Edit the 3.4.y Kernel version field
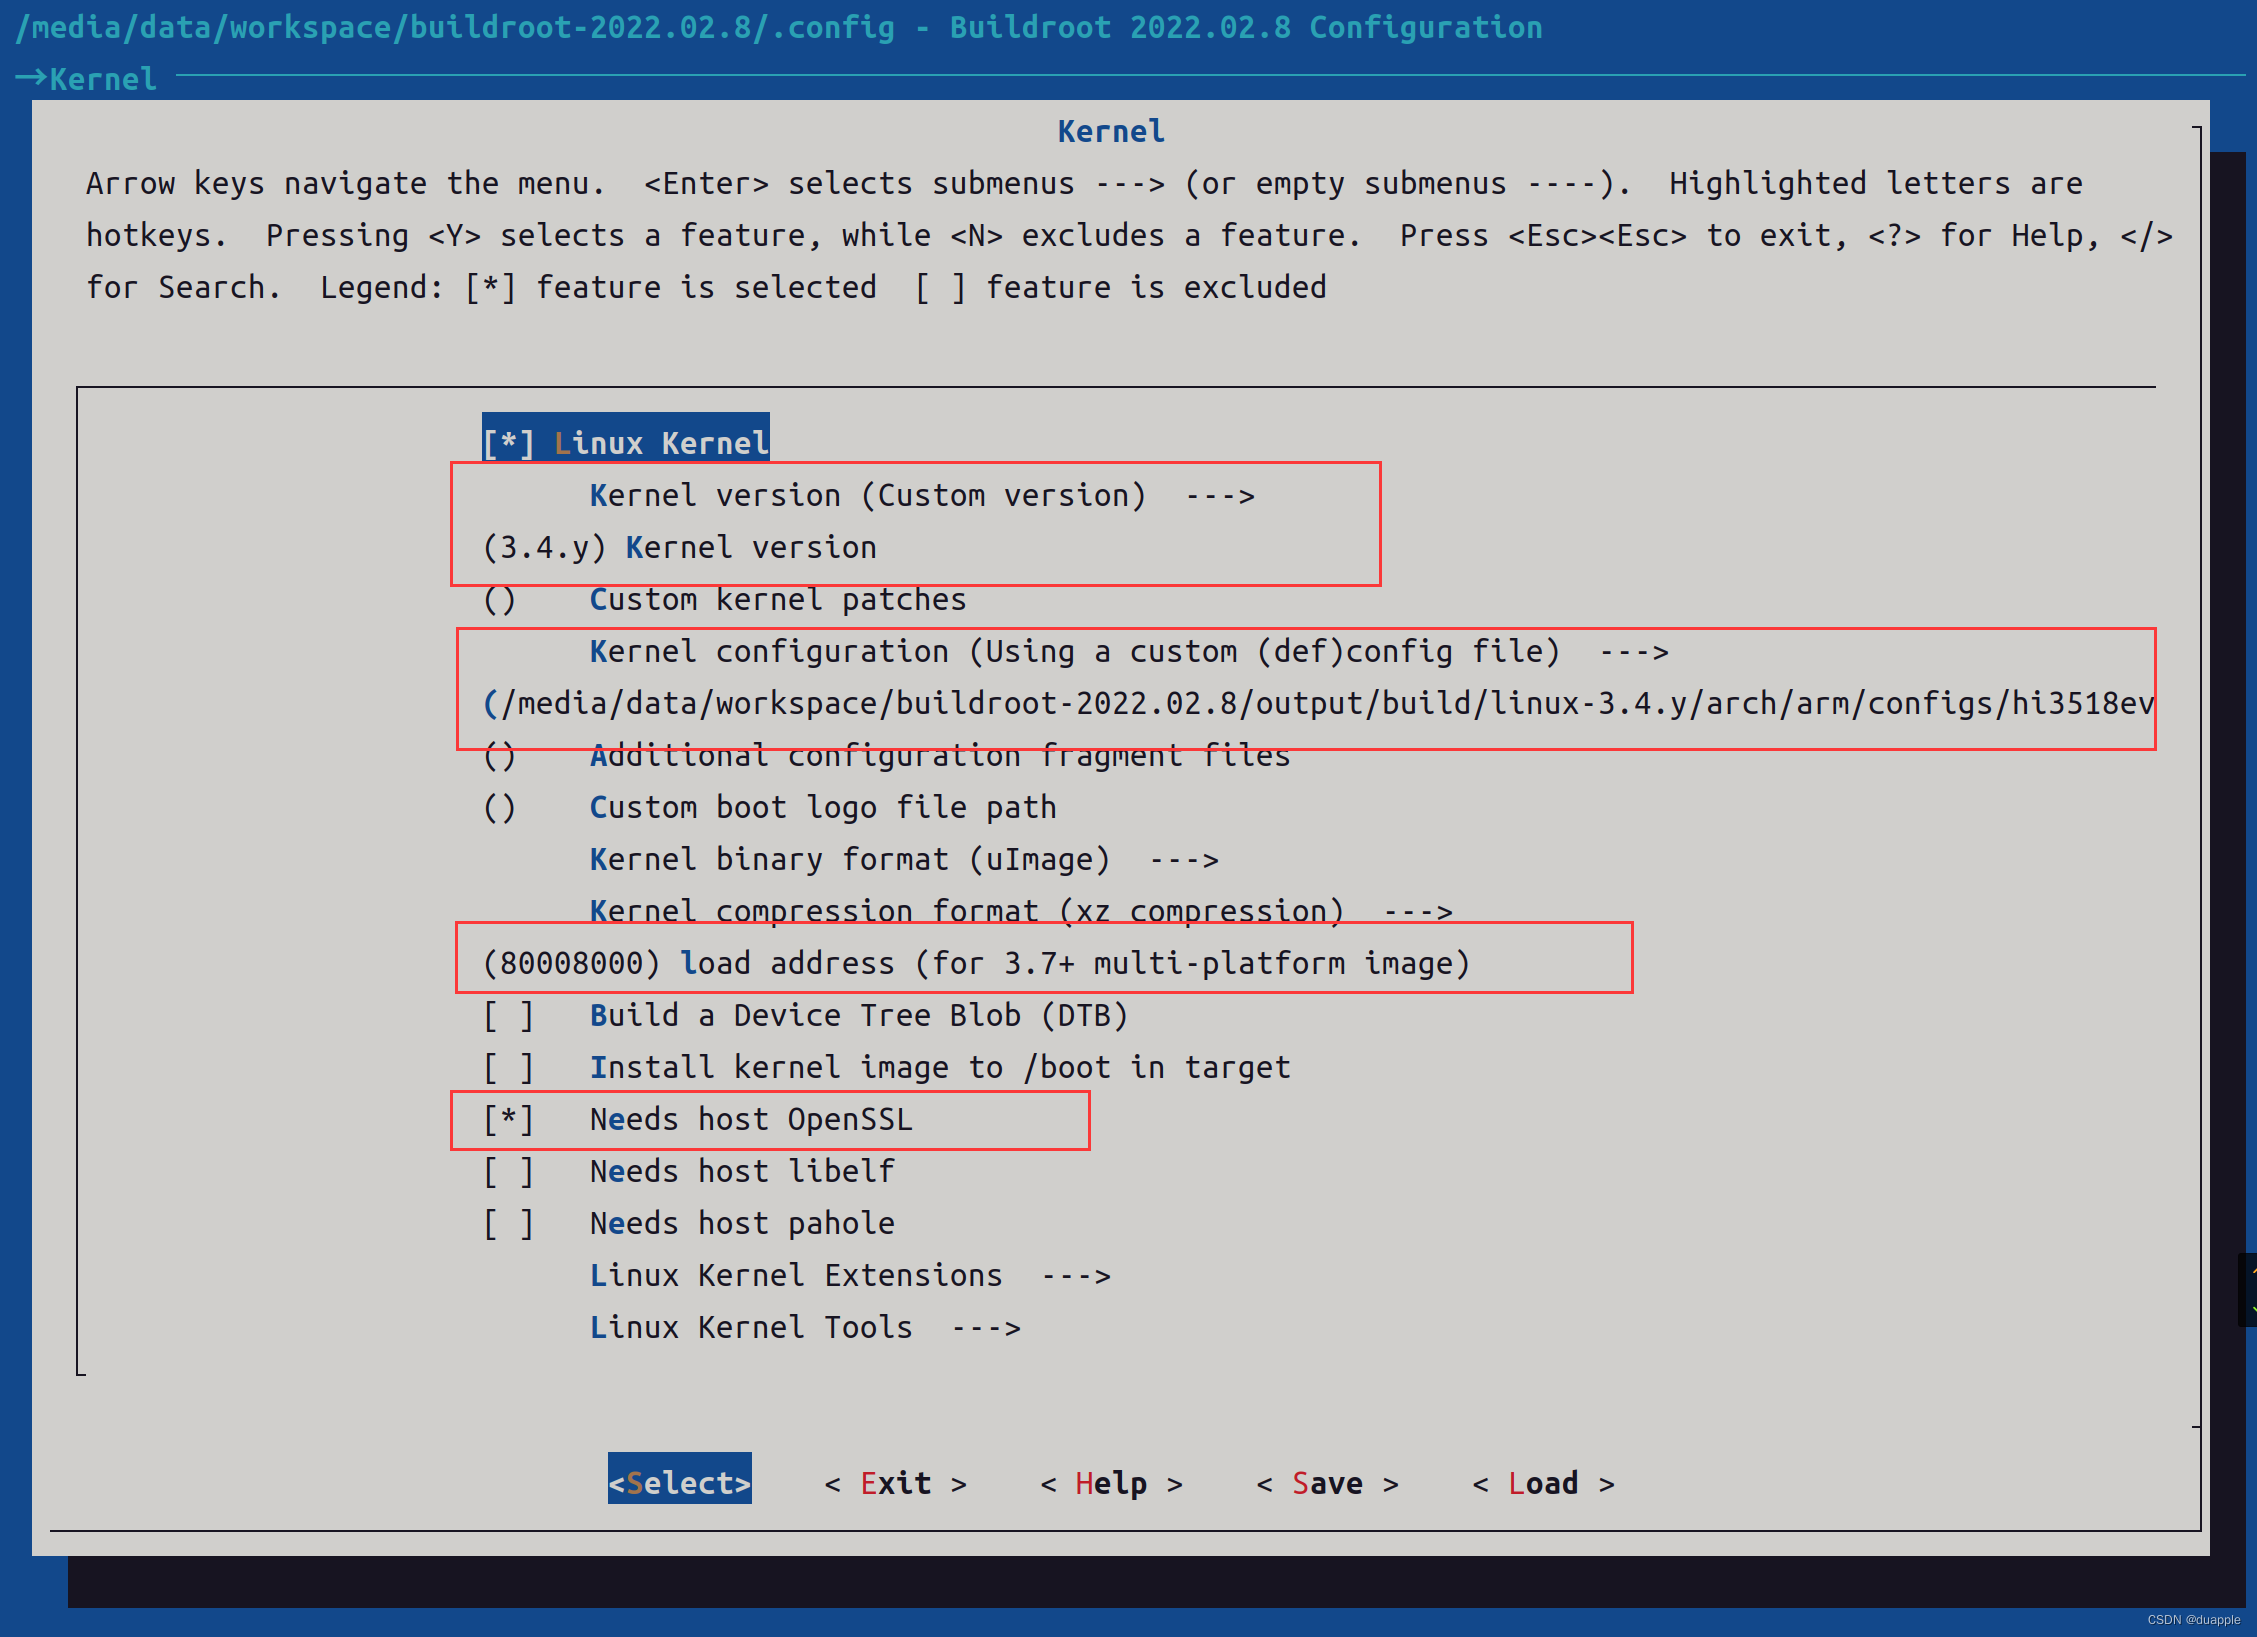 click(679, 547)
